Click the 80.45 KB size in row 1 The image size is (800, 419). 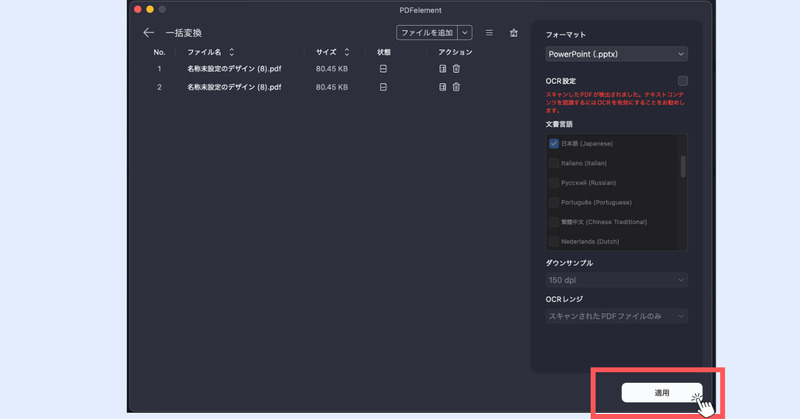[332, 69]
